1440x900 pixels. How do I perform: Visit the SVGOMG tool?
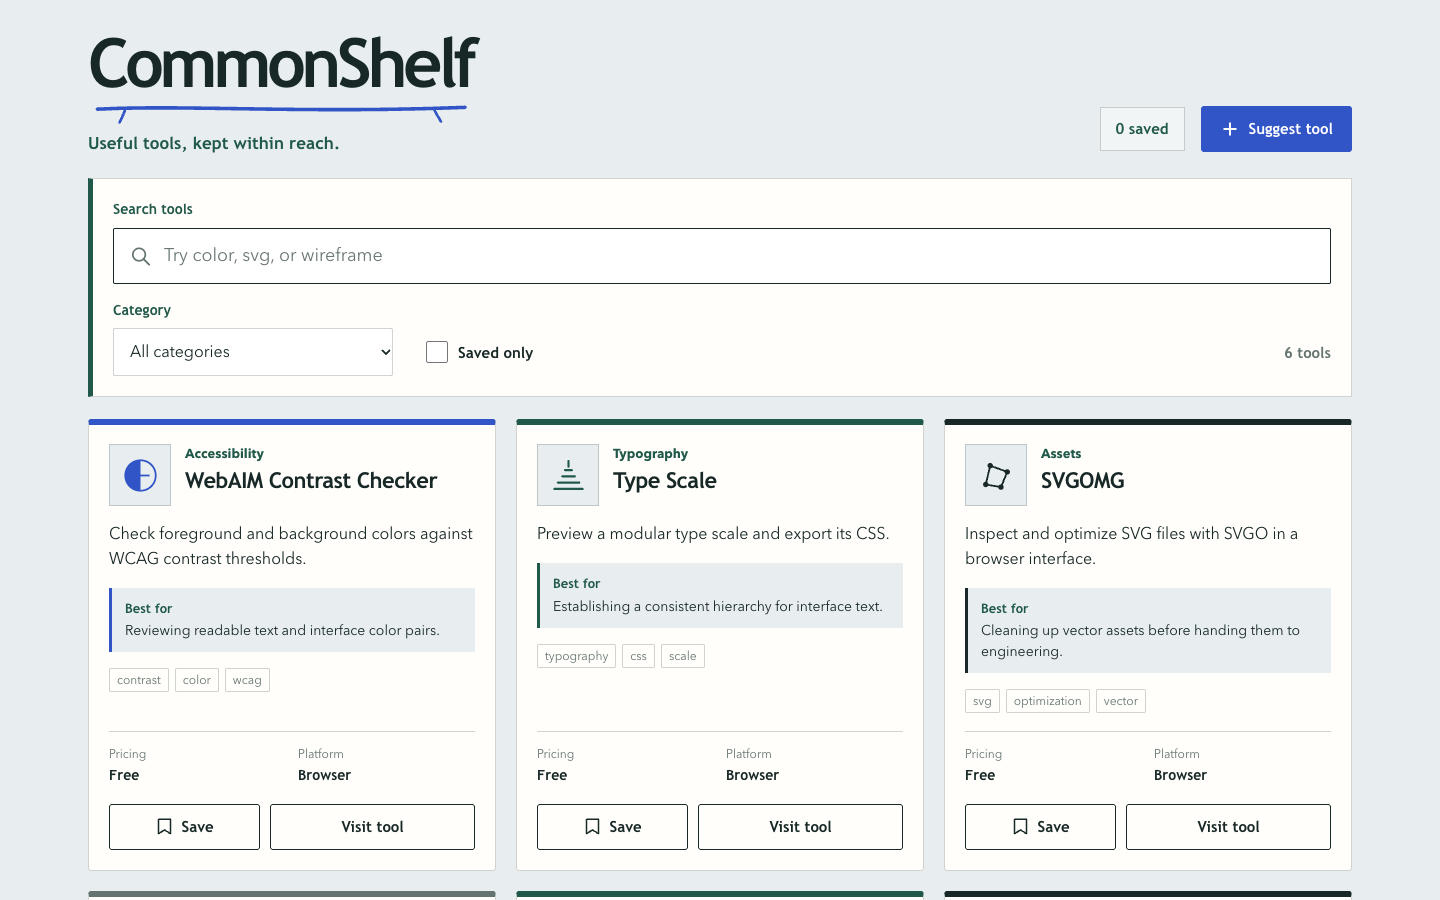click(1228, 827)
